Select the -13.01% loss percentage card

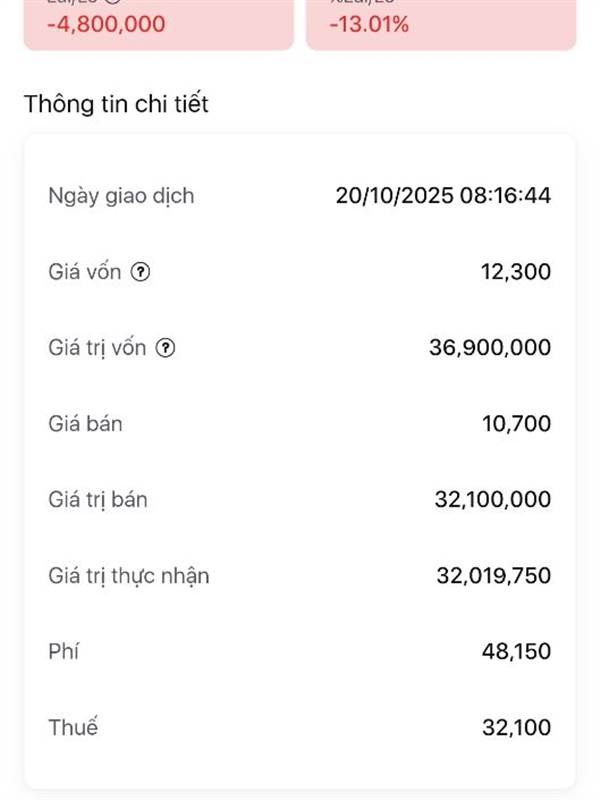tap(441, 25)
